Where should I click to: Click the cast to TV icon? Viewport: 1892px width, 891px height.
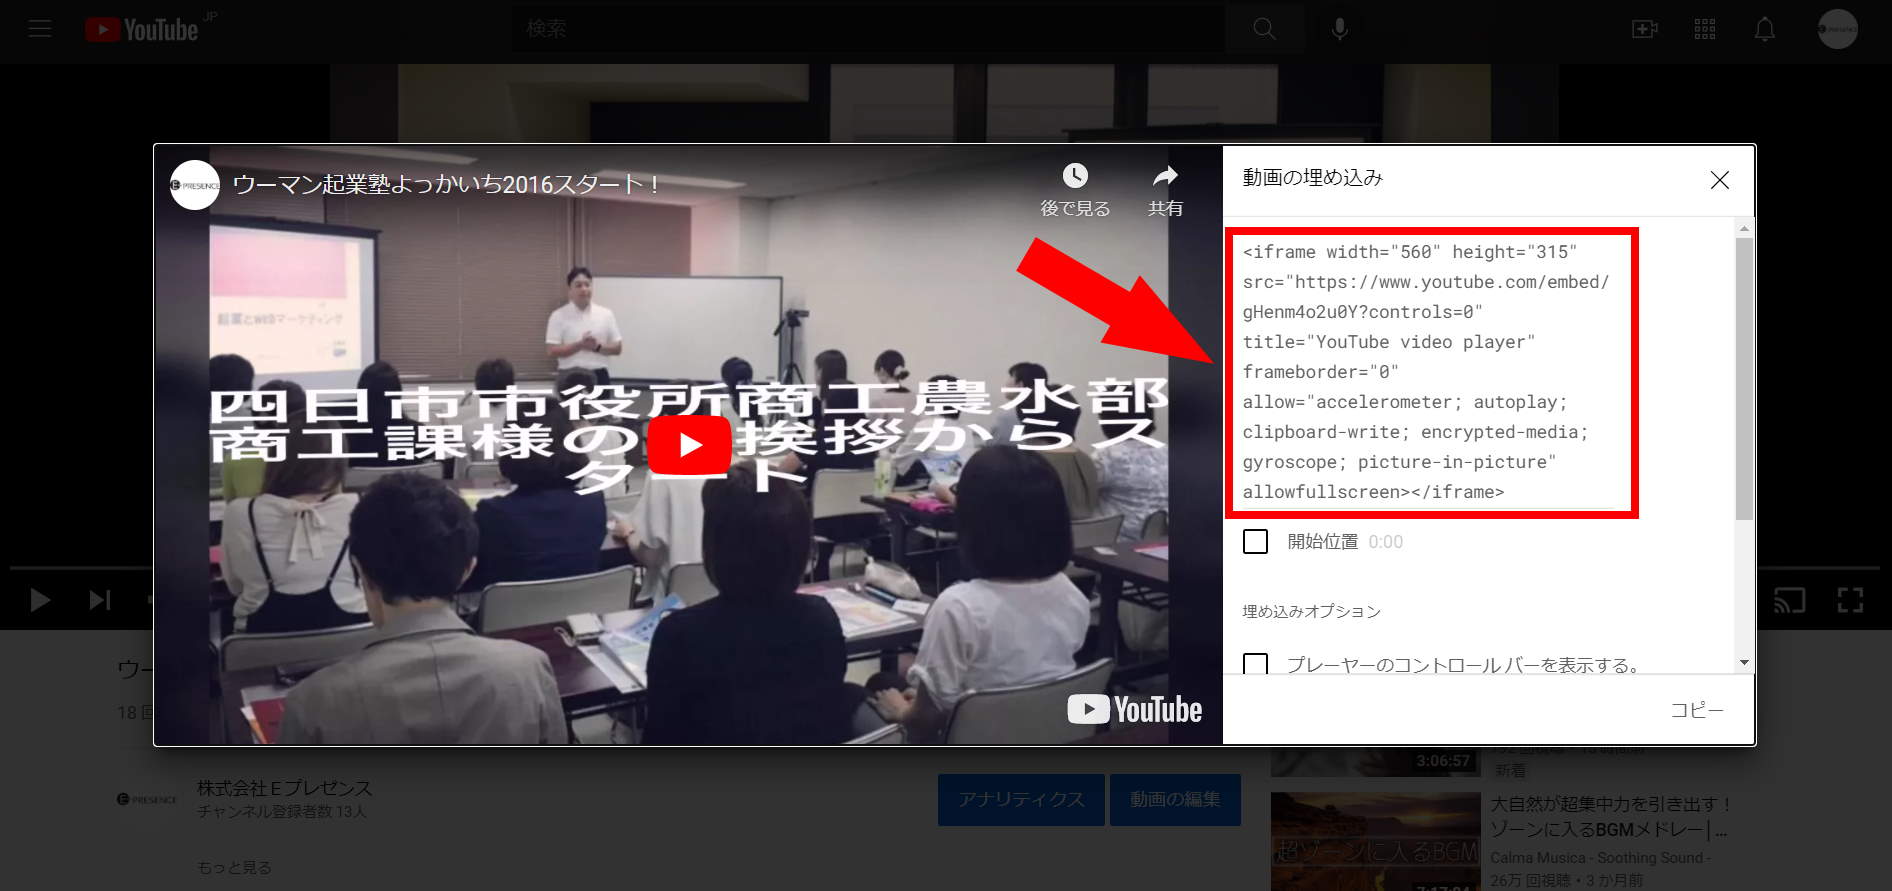pos(1789,600)
